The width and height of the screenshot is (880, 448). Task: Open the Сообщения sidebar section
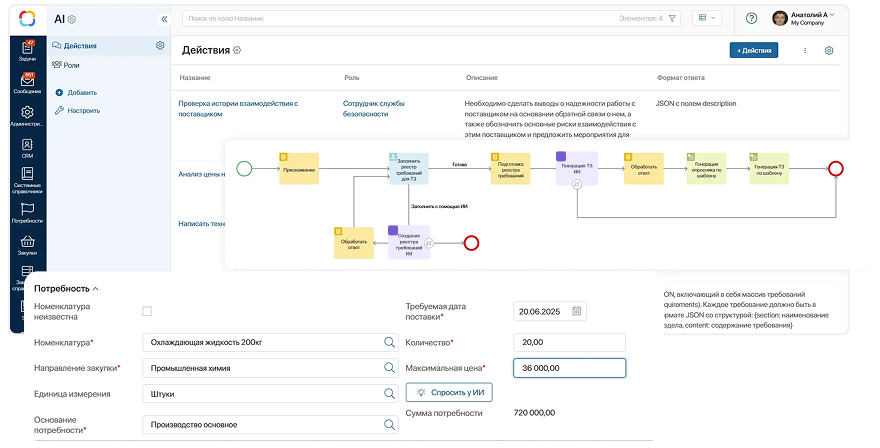pyautogui.click(x=27, y=83)
